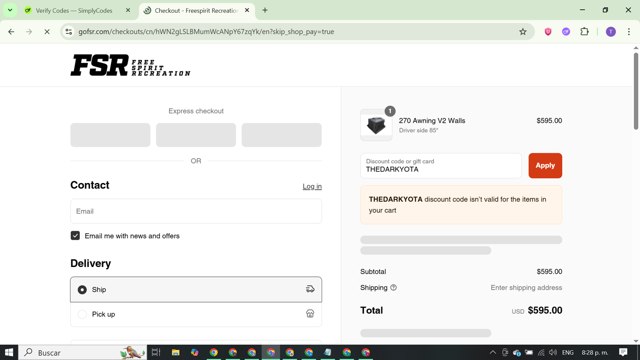This screenshot has height=360, width=640.
Task: Go back to the previous page
Action: coord(11,31)
